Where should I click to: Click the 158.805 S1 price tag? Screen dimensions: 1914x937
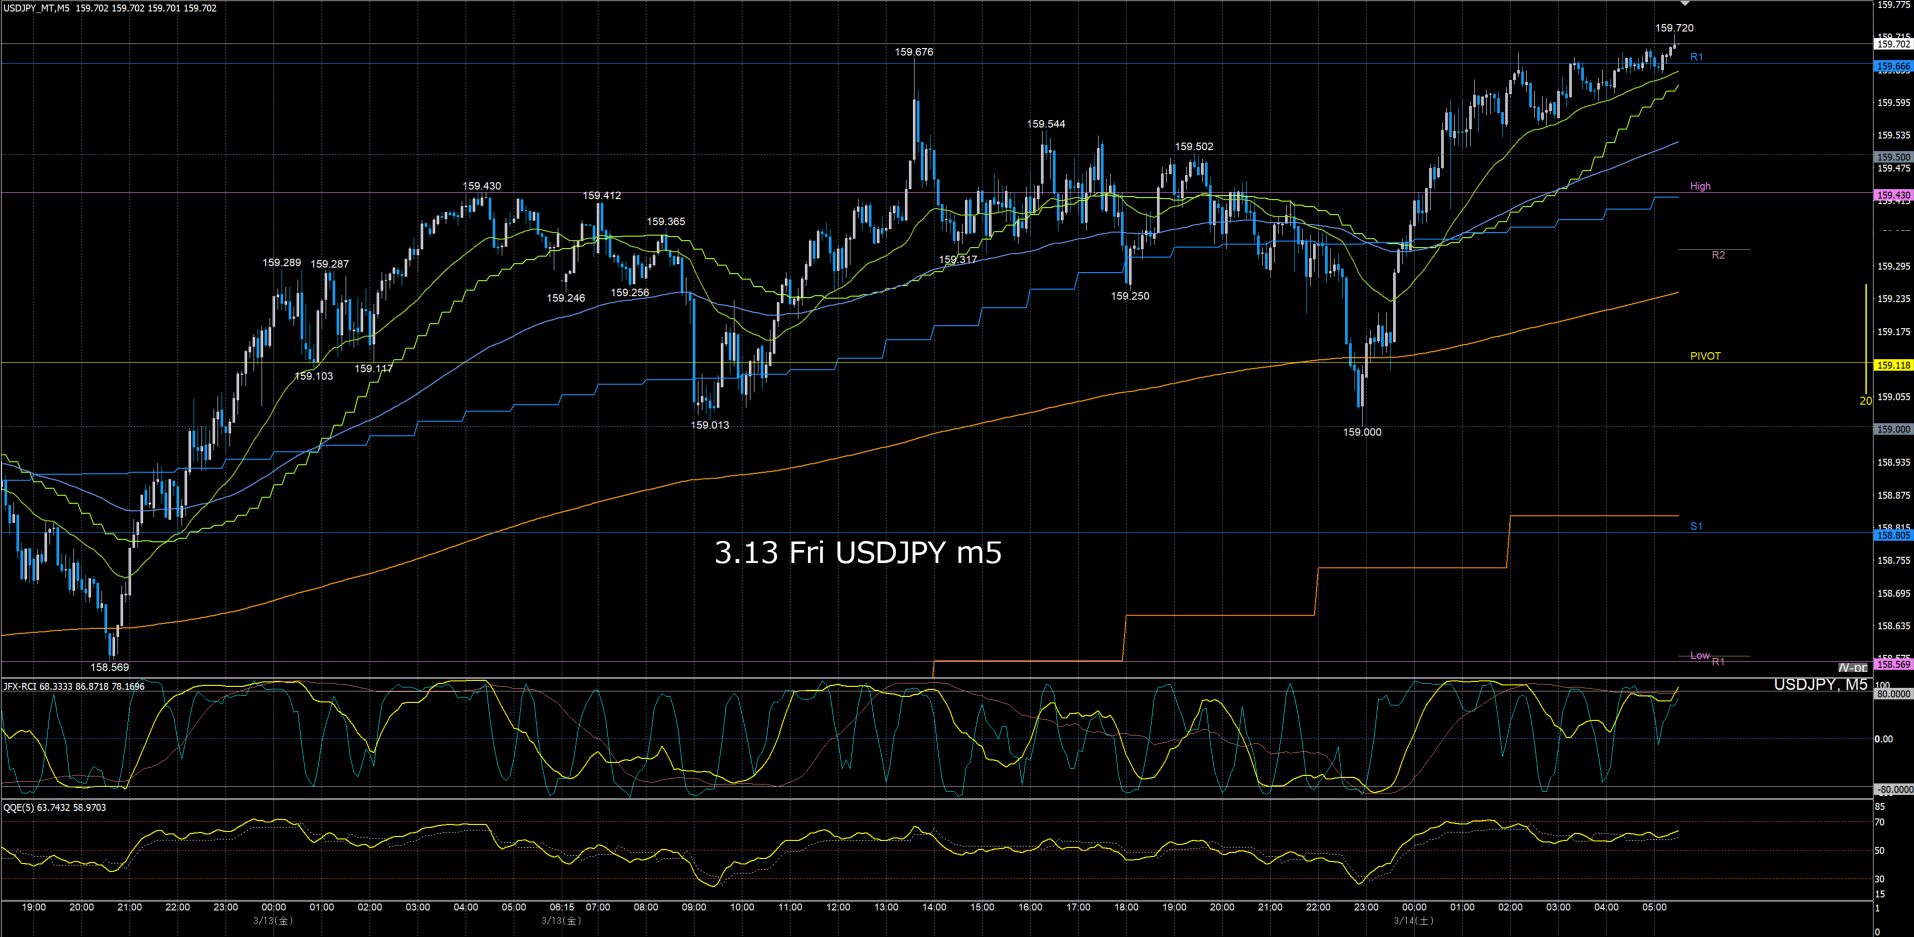click(x=1892, y=536)
